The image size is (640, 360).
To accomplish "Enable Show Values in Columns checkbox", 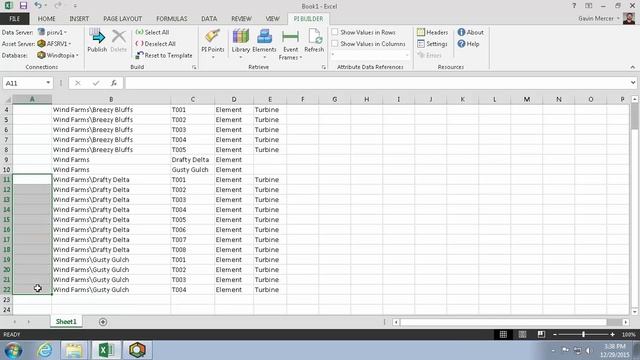I will (335, 43).
